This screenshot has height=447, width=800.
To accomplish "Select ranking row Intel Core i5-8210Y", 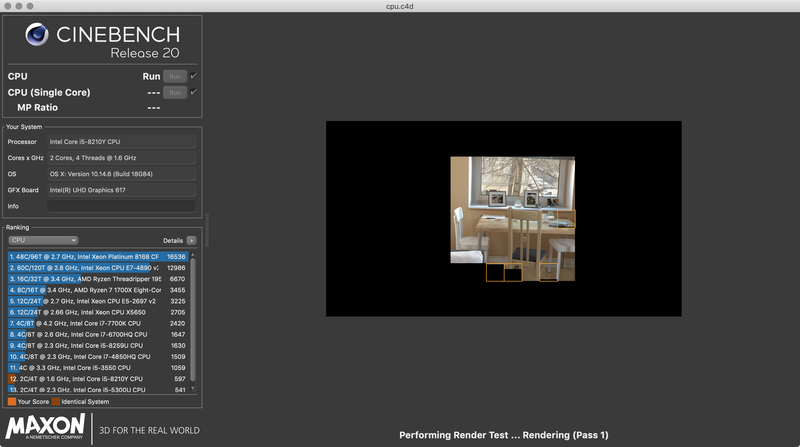I will 98,379.
